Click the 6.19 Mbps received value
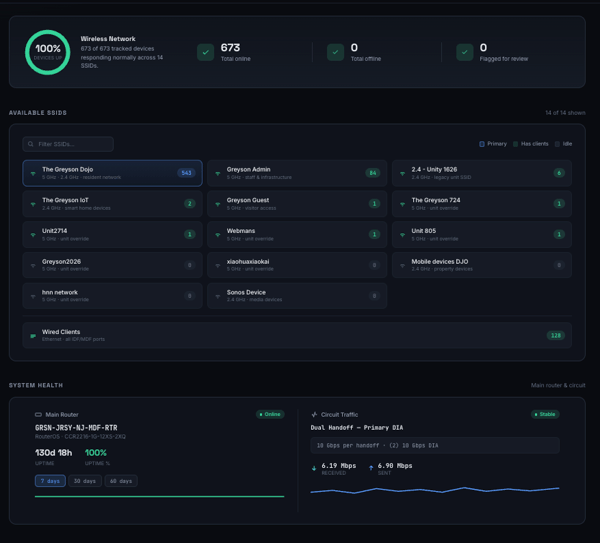 [339, 466]
